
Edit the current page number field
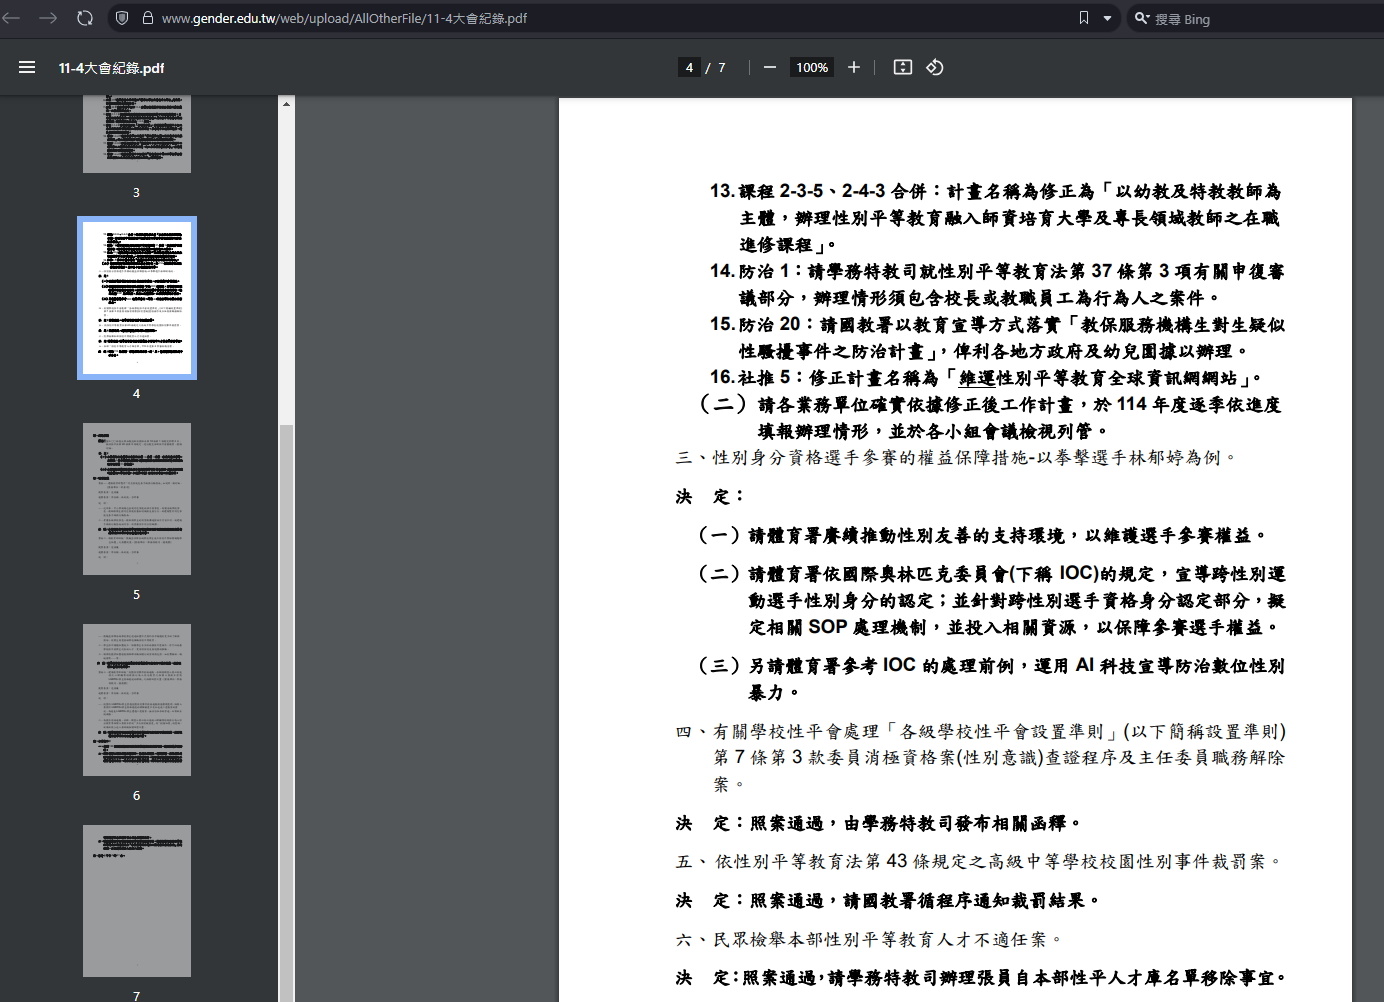[689, 67]
